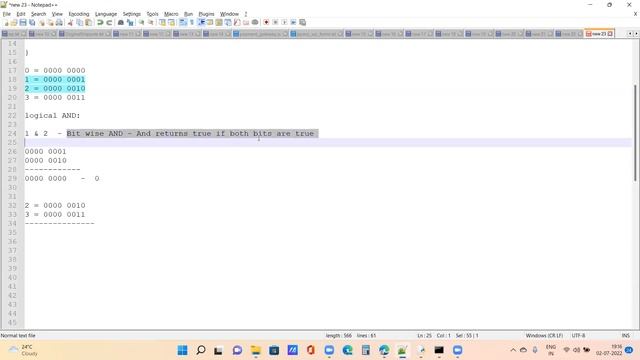The width and height of the screenshot is (640, 360).
Task: Toggle INS insert mode in status bar
Action: point(626,336)
